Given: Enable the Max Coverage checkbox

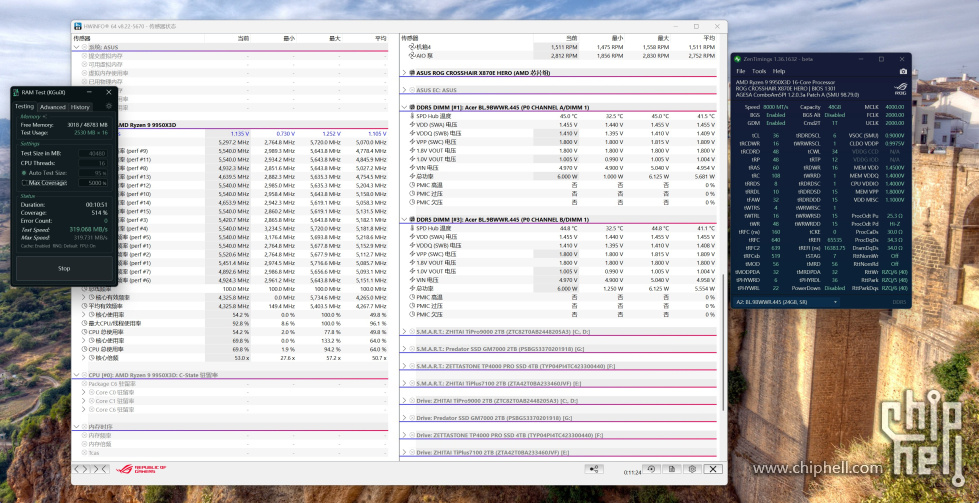Looking at the screenshot, I should point(24,183).
